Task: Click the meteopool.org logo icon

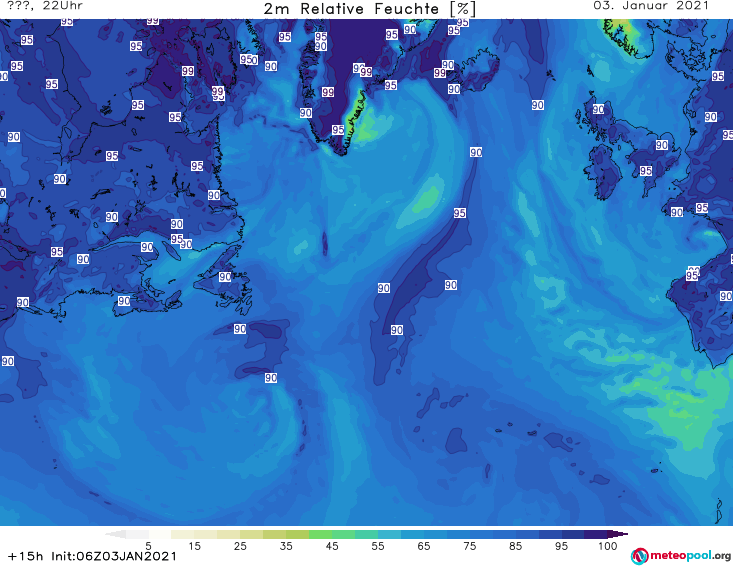Action: click(x=640, y=556)
